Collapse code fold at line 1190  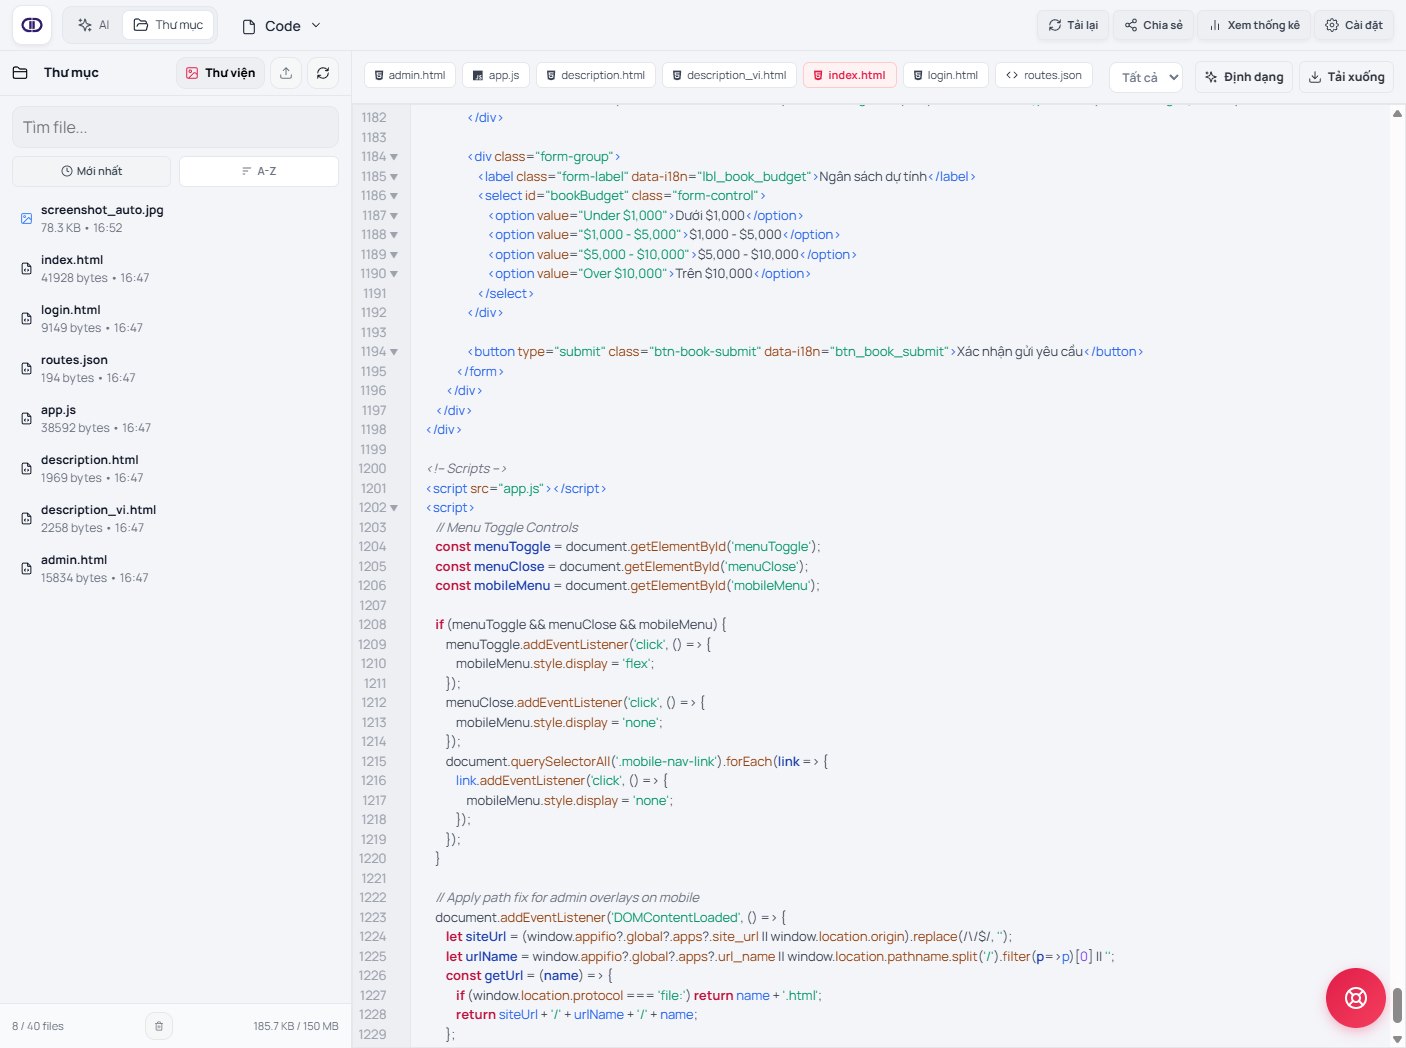pos(394,274)
